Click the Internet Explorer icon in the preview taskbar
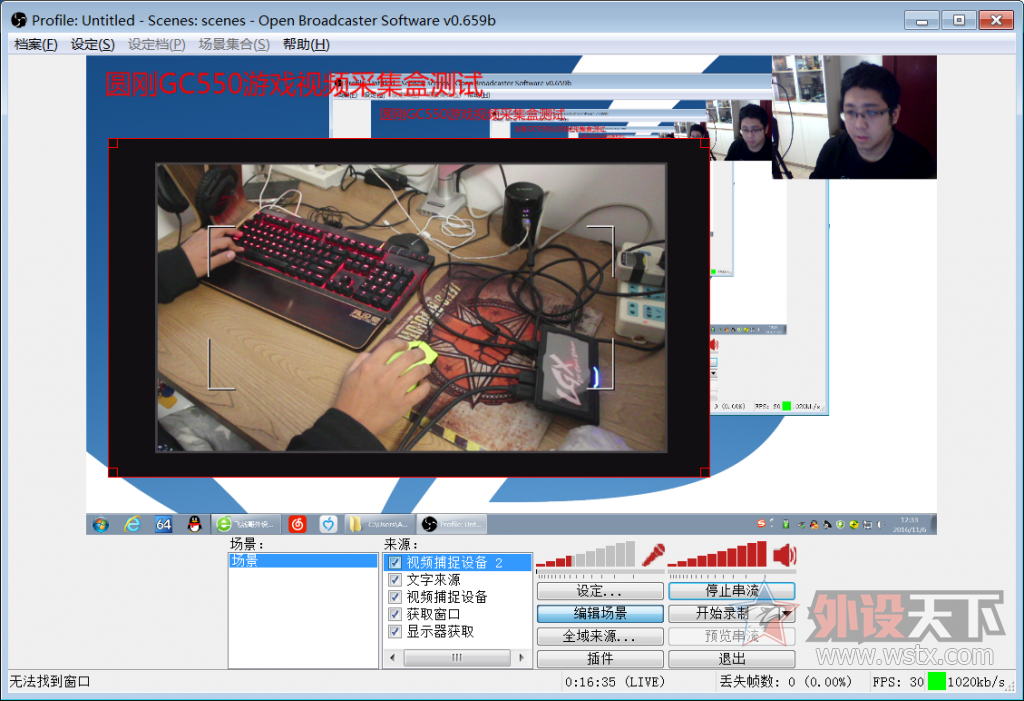1024x701 pixels. pyautogui.click(x=133, y=524)
